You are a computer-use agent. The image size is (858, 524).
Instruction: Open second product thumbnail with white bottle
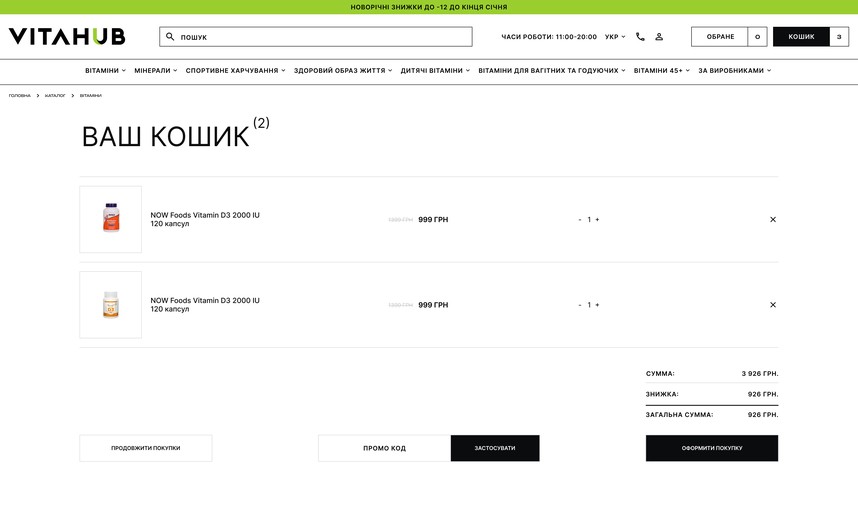point(111,305)
